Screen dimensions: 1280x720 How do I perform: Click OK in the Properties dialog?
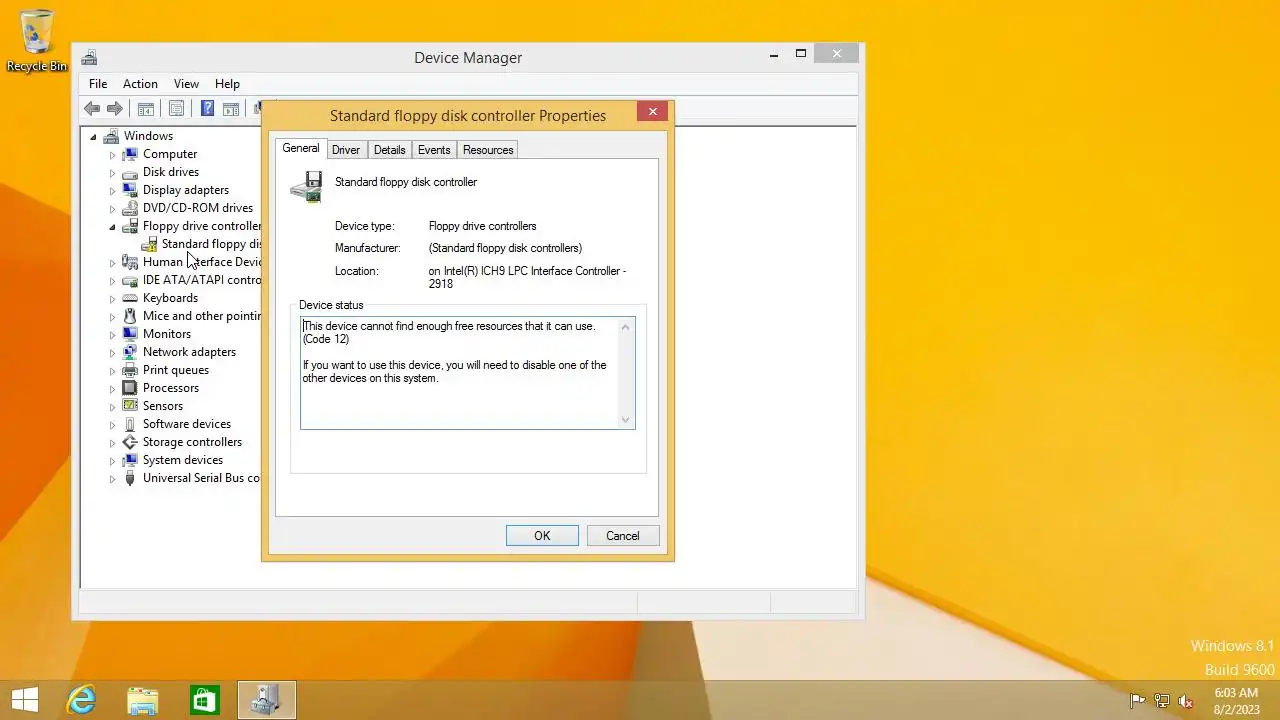pos(542,536)
